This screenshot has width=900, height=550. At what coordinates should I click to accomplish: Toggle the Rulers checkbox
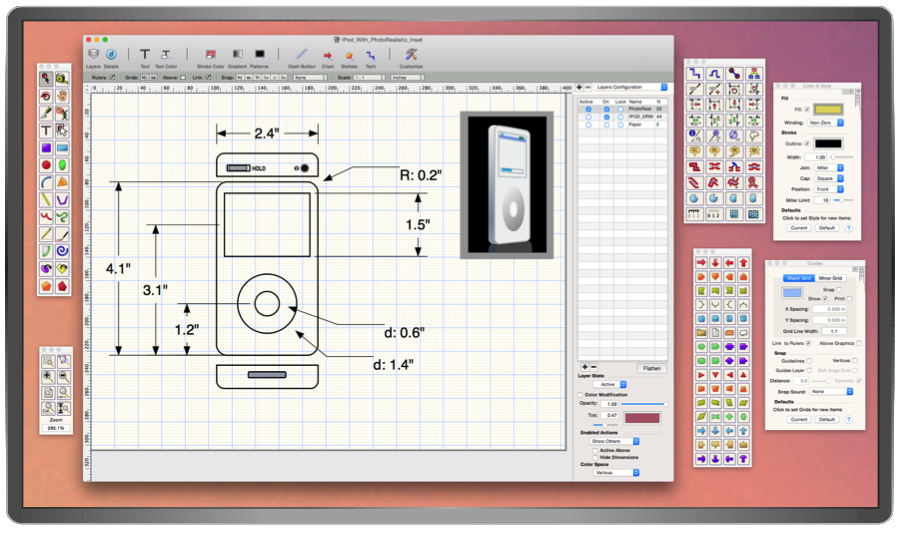point(112,77)
